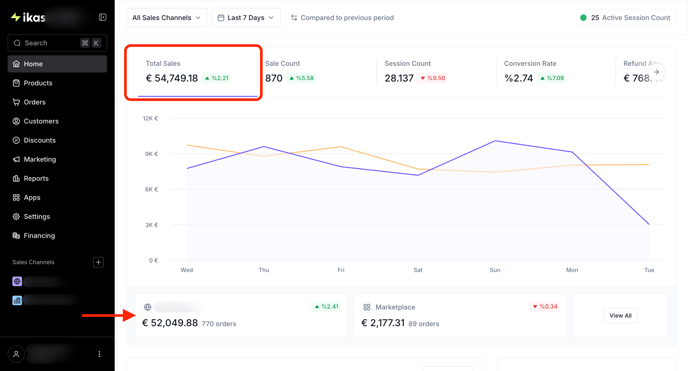
Task: Click the Customers person icon
Action: pyautogui.click(x=16, y=121)
